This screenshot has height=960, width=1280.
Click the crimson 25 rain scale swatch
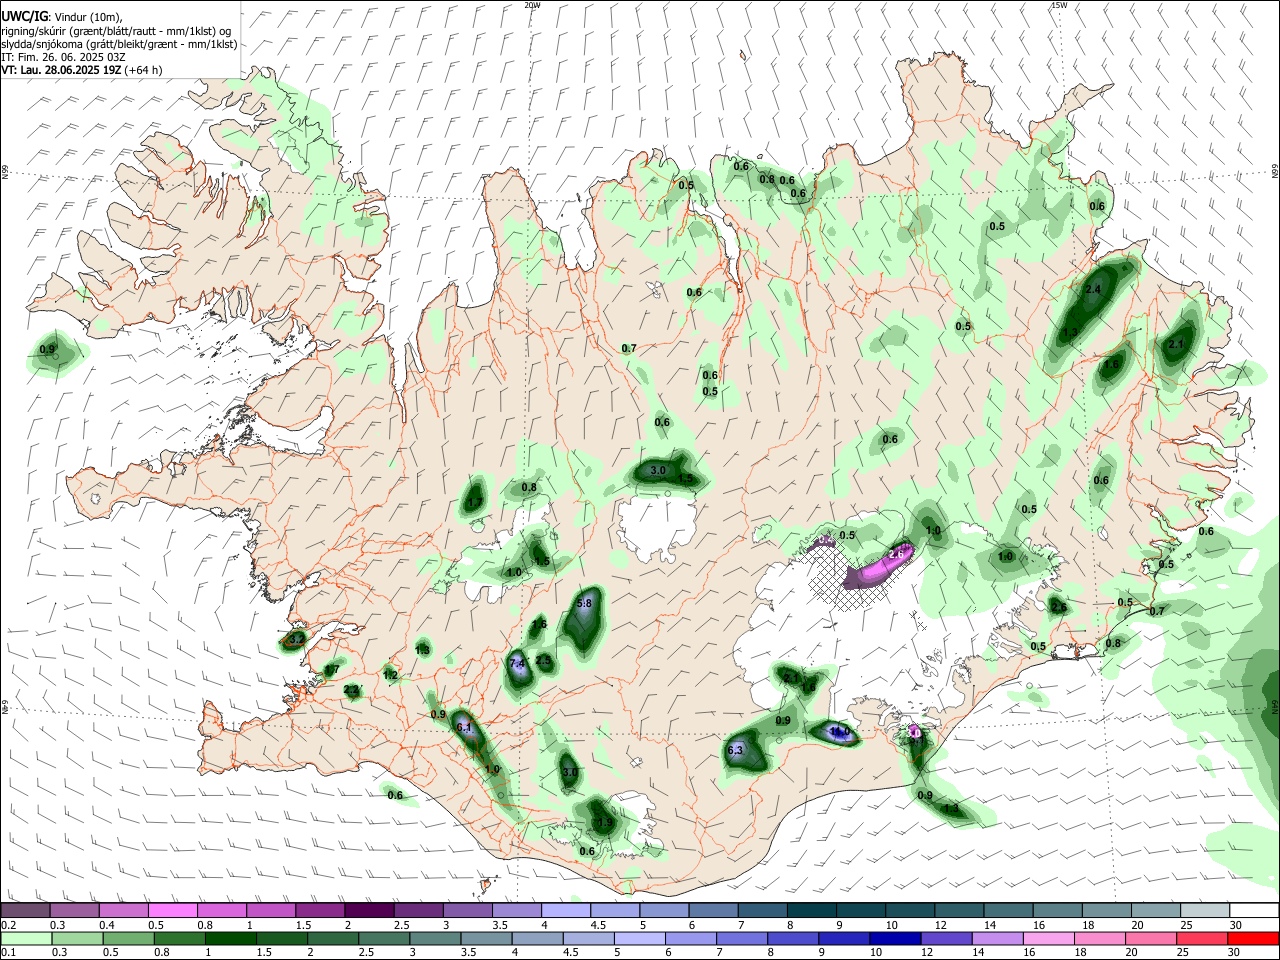coord(1202,938)
